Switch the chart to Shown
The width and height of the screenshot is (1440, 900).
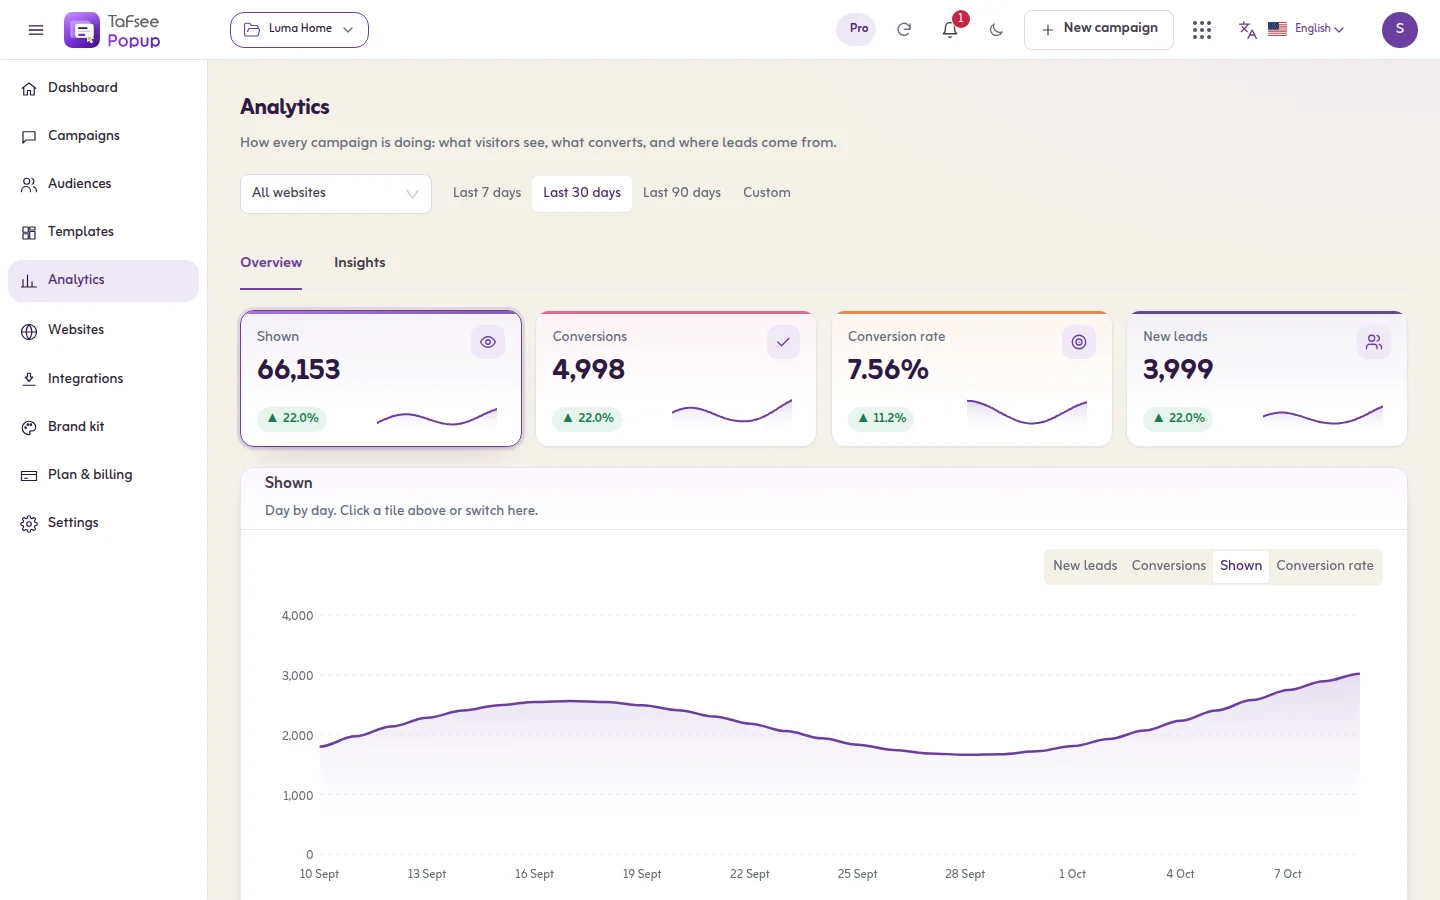(x=1241, y=566)
